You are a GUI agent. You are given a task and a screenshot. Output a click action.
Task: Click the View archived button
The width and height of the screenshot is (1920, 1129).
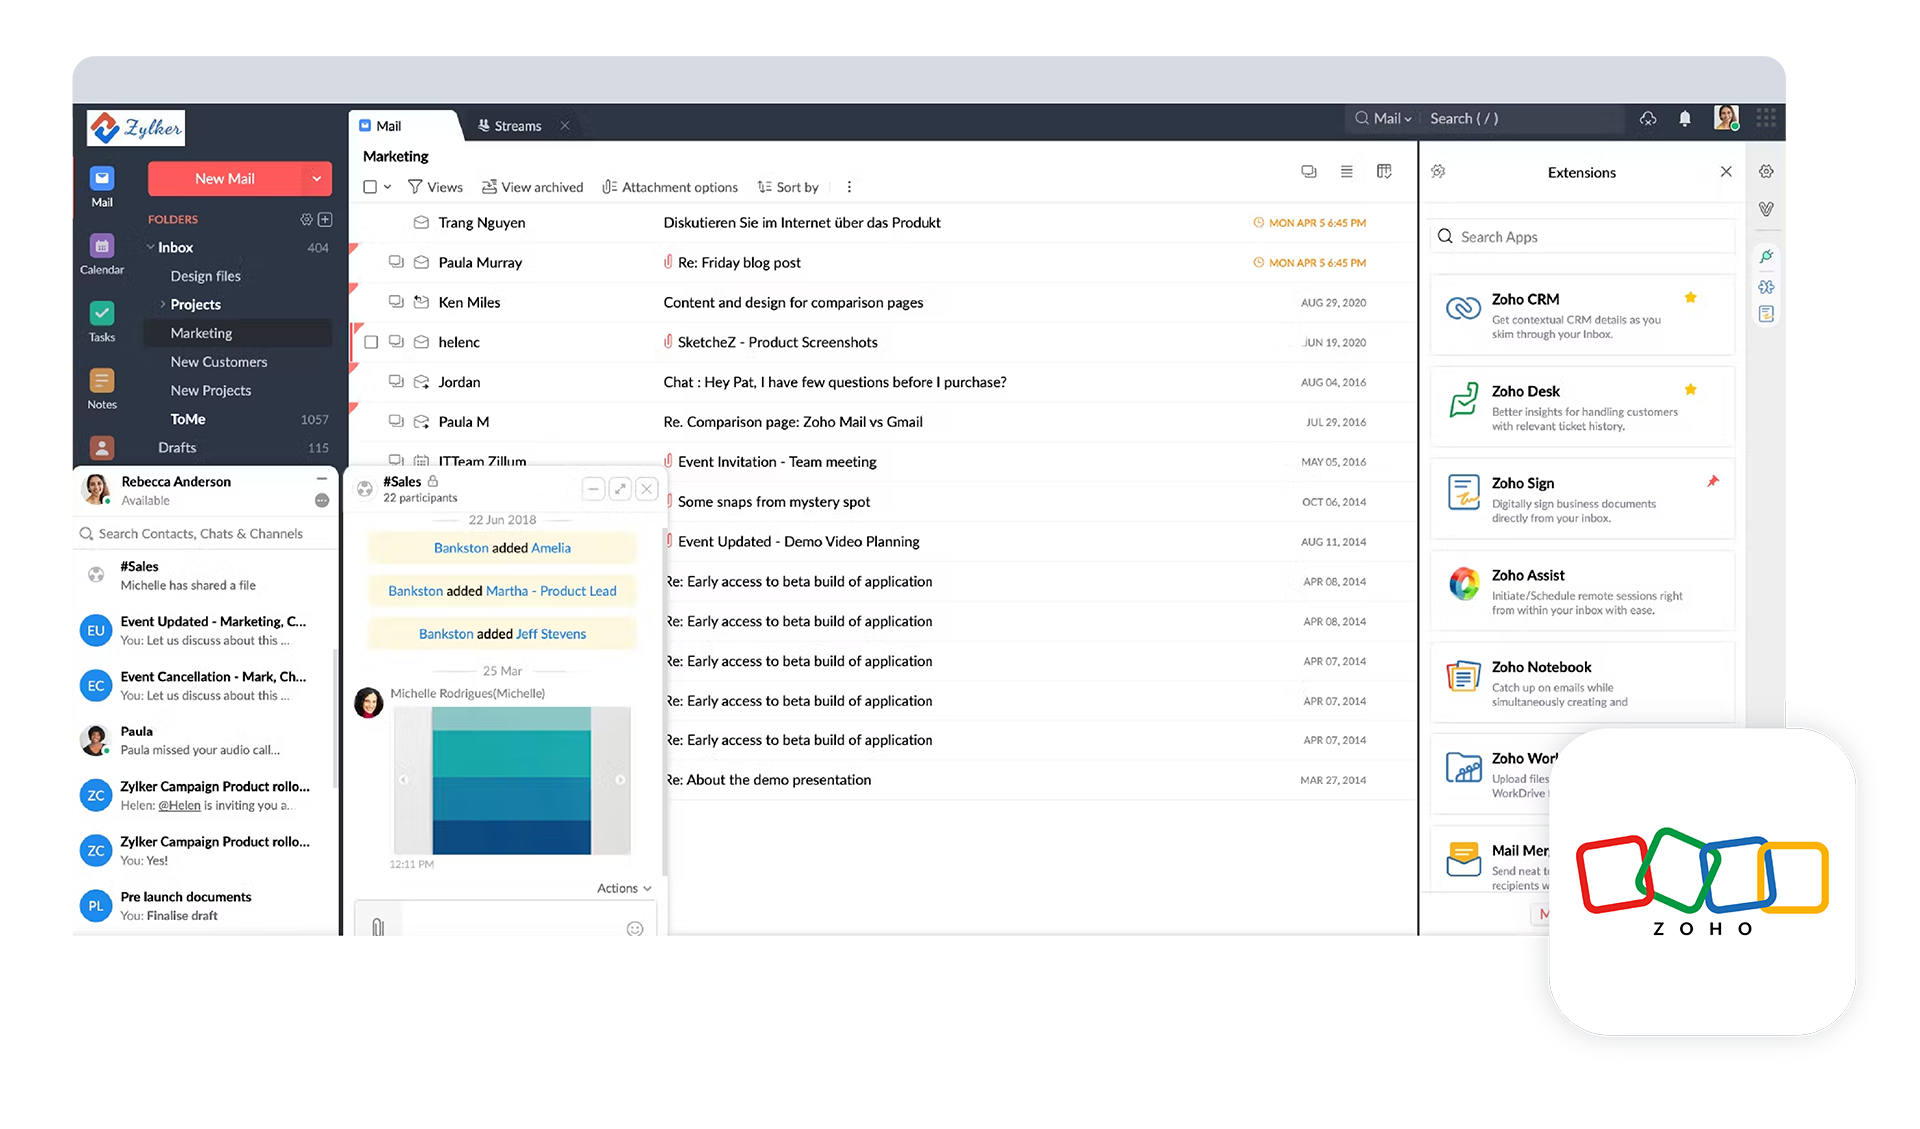coord(531,187)
